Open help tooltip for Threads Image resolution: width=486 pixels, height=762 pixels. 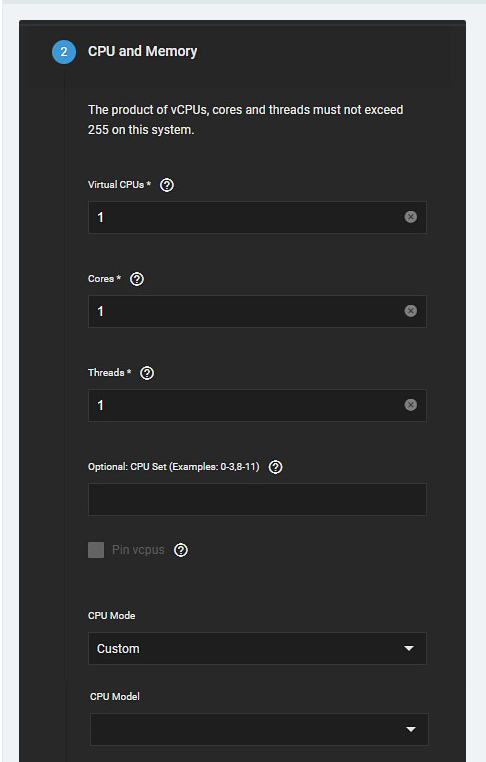[x=147, y=373]
